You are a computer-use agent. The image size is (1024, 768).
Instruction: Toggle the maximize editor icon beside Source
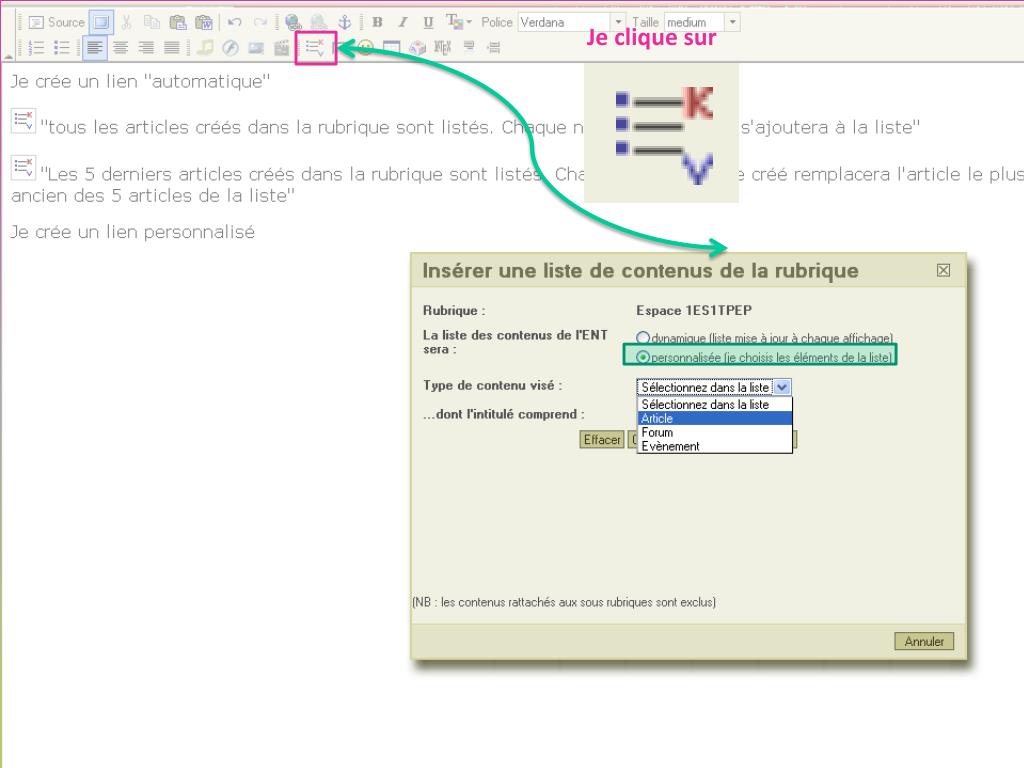[101, 22]
